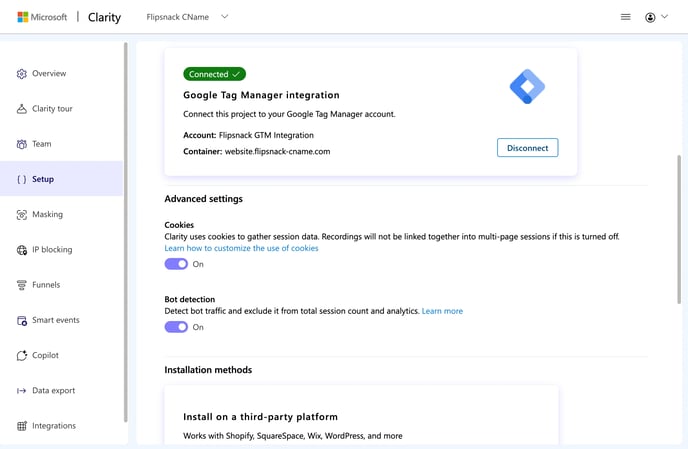The width and height of the screenshot is (688, 449).
Task: Open Smart events settings
Action: pos(61,320)
